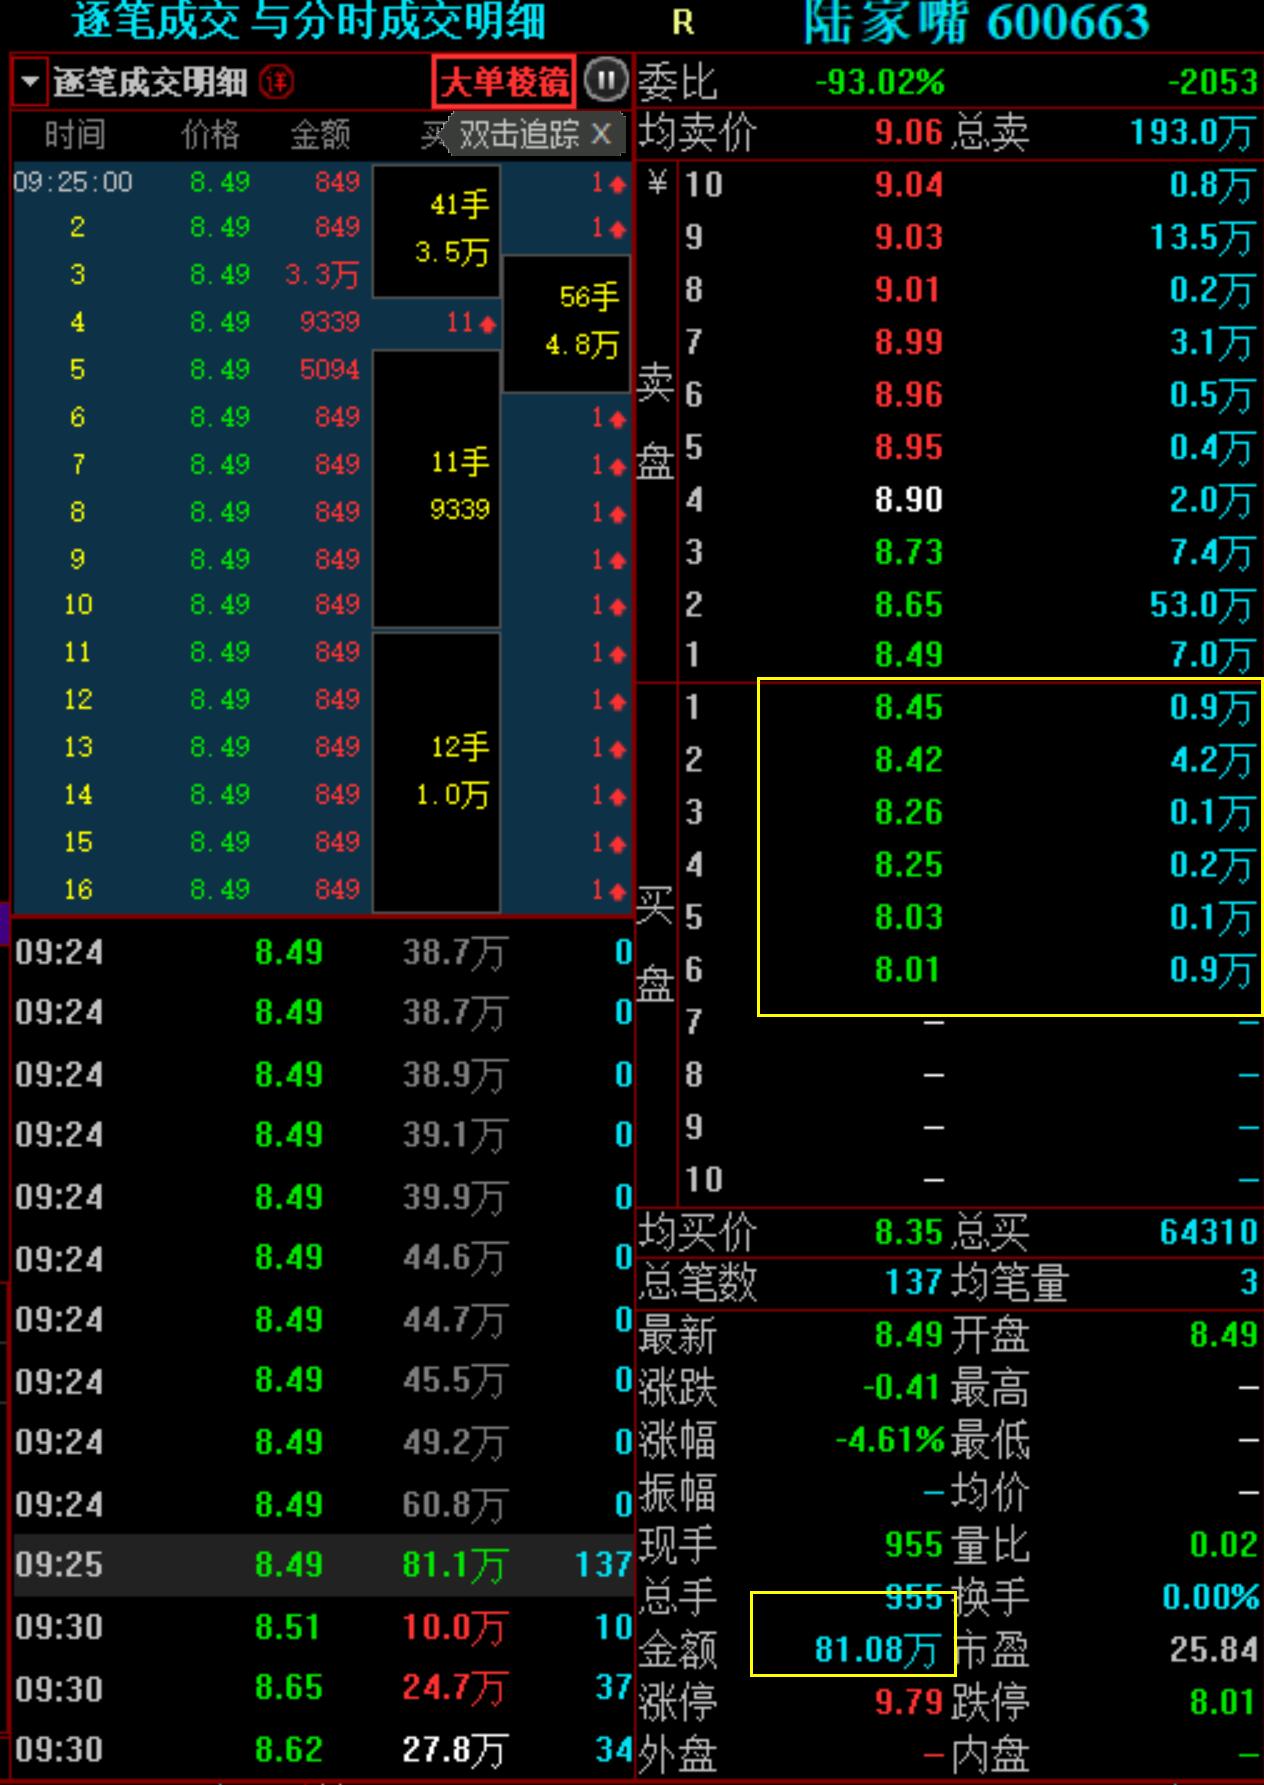This screenshot has height=1785, width=1264.
Task: Pause the tick feed with the pause button
Action: [x=604, y=80]
